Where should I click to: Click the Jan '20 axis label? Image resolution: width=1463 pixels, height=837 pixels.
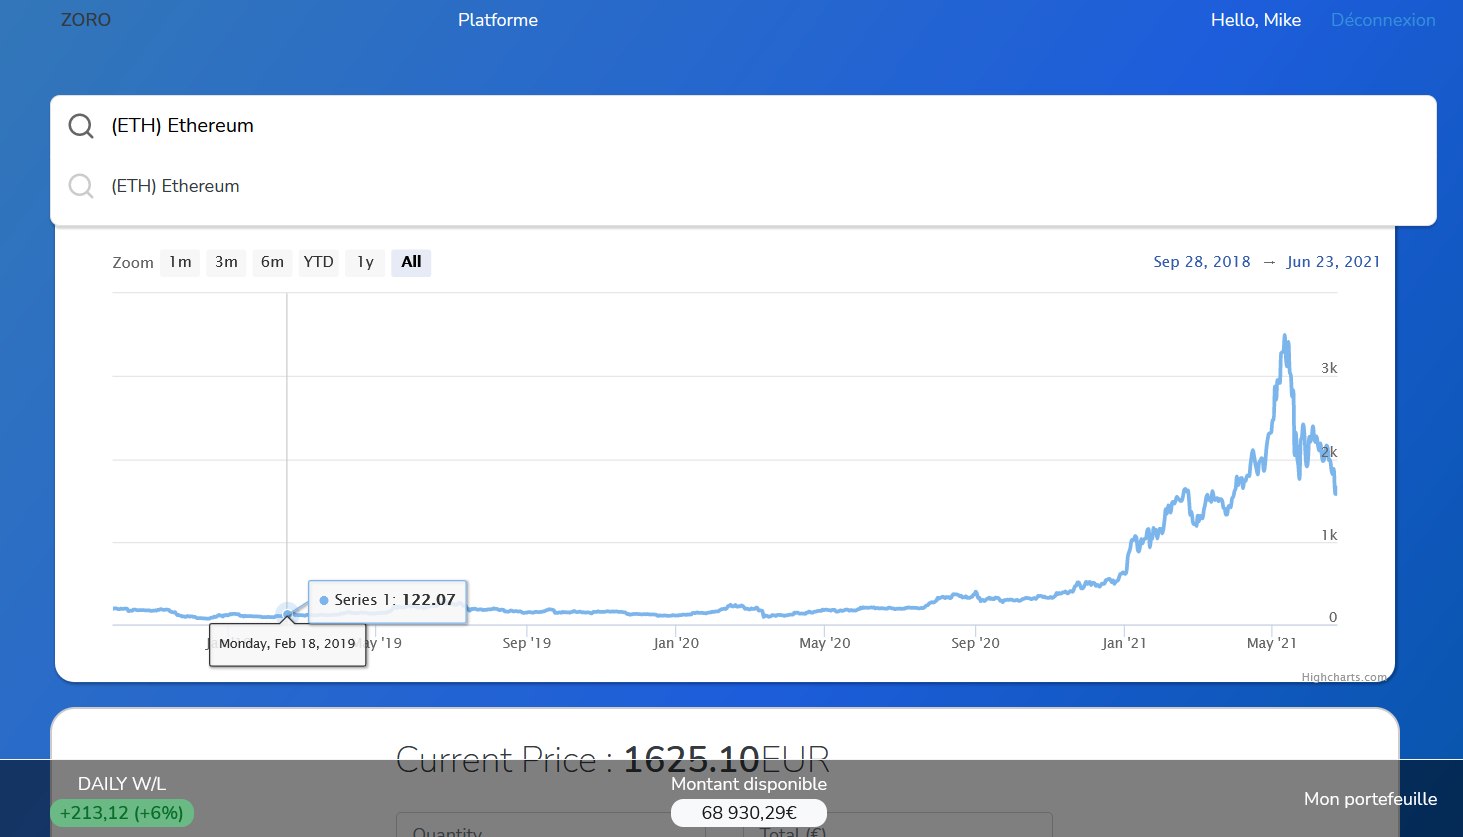pyautogui.click(x=676, y=643)
